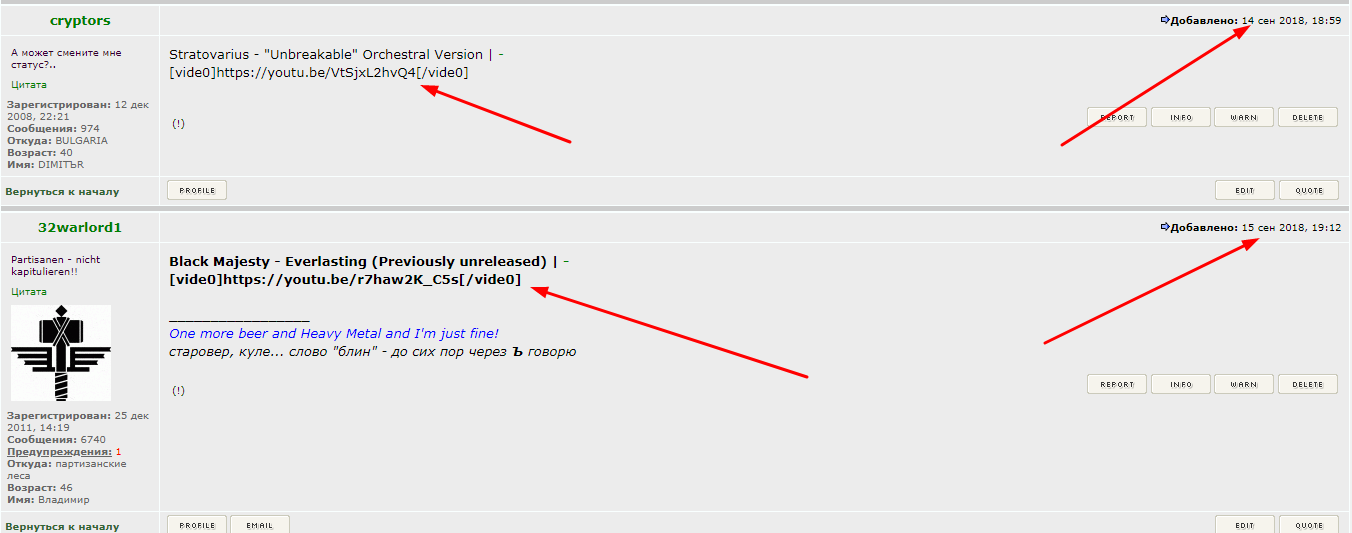Open cryptors' PROFILE button
1352x533 pixels.
pos(197,190)
